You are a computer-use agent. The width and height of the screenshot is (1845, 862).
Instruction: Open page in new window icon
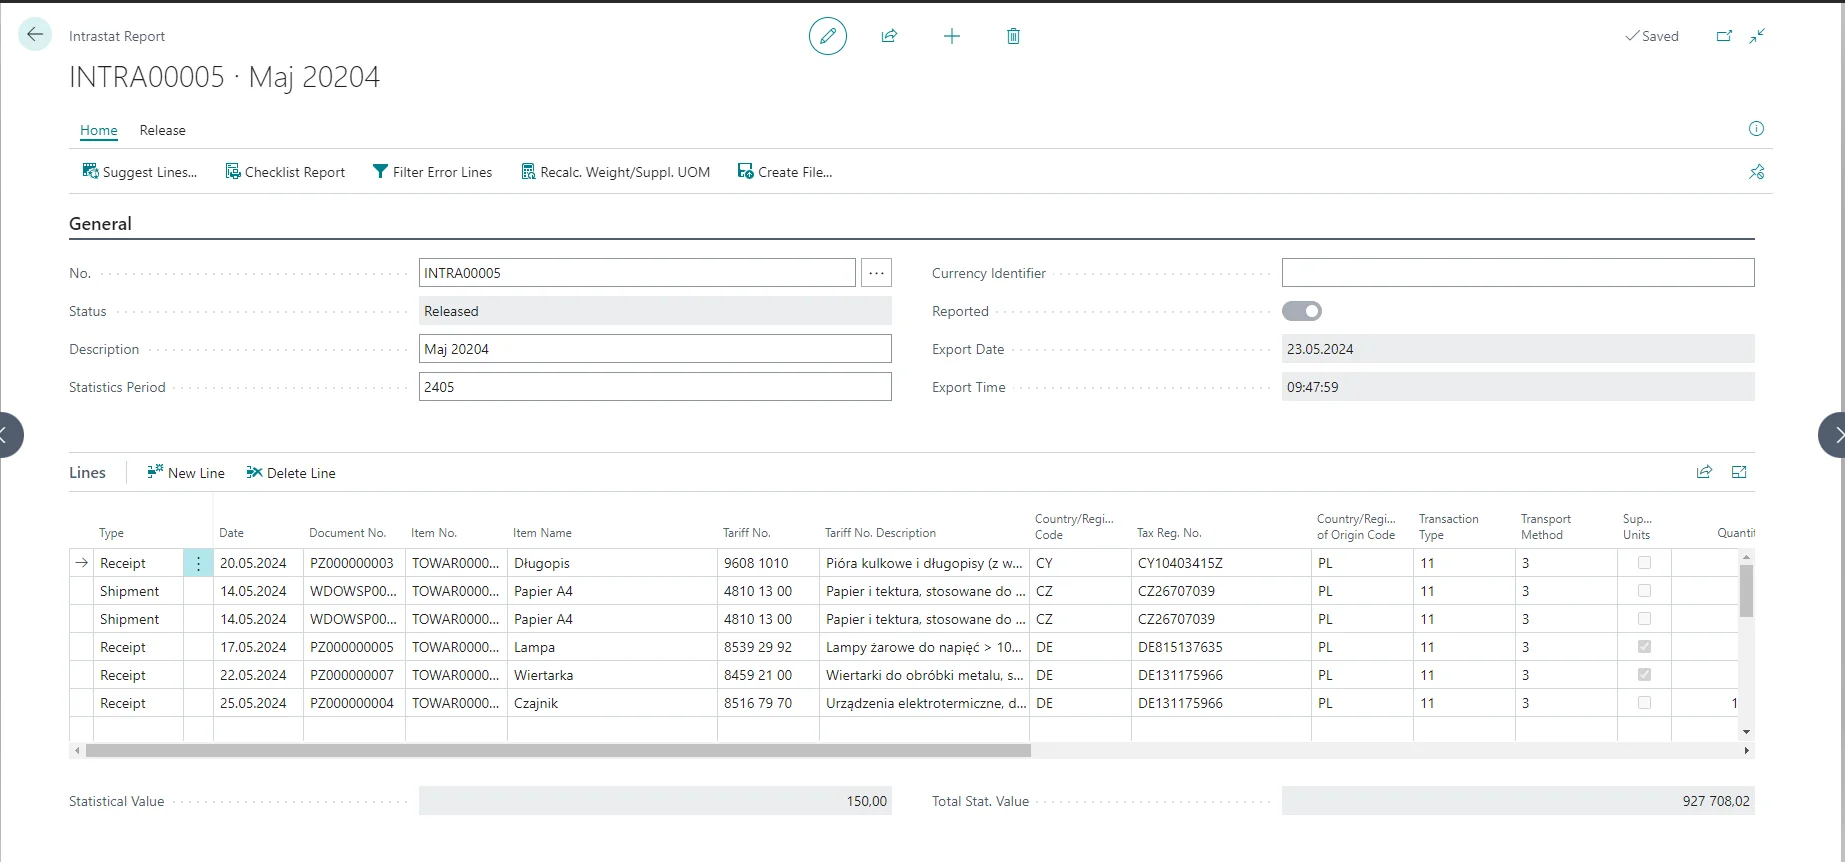[x=1724, y=36]
